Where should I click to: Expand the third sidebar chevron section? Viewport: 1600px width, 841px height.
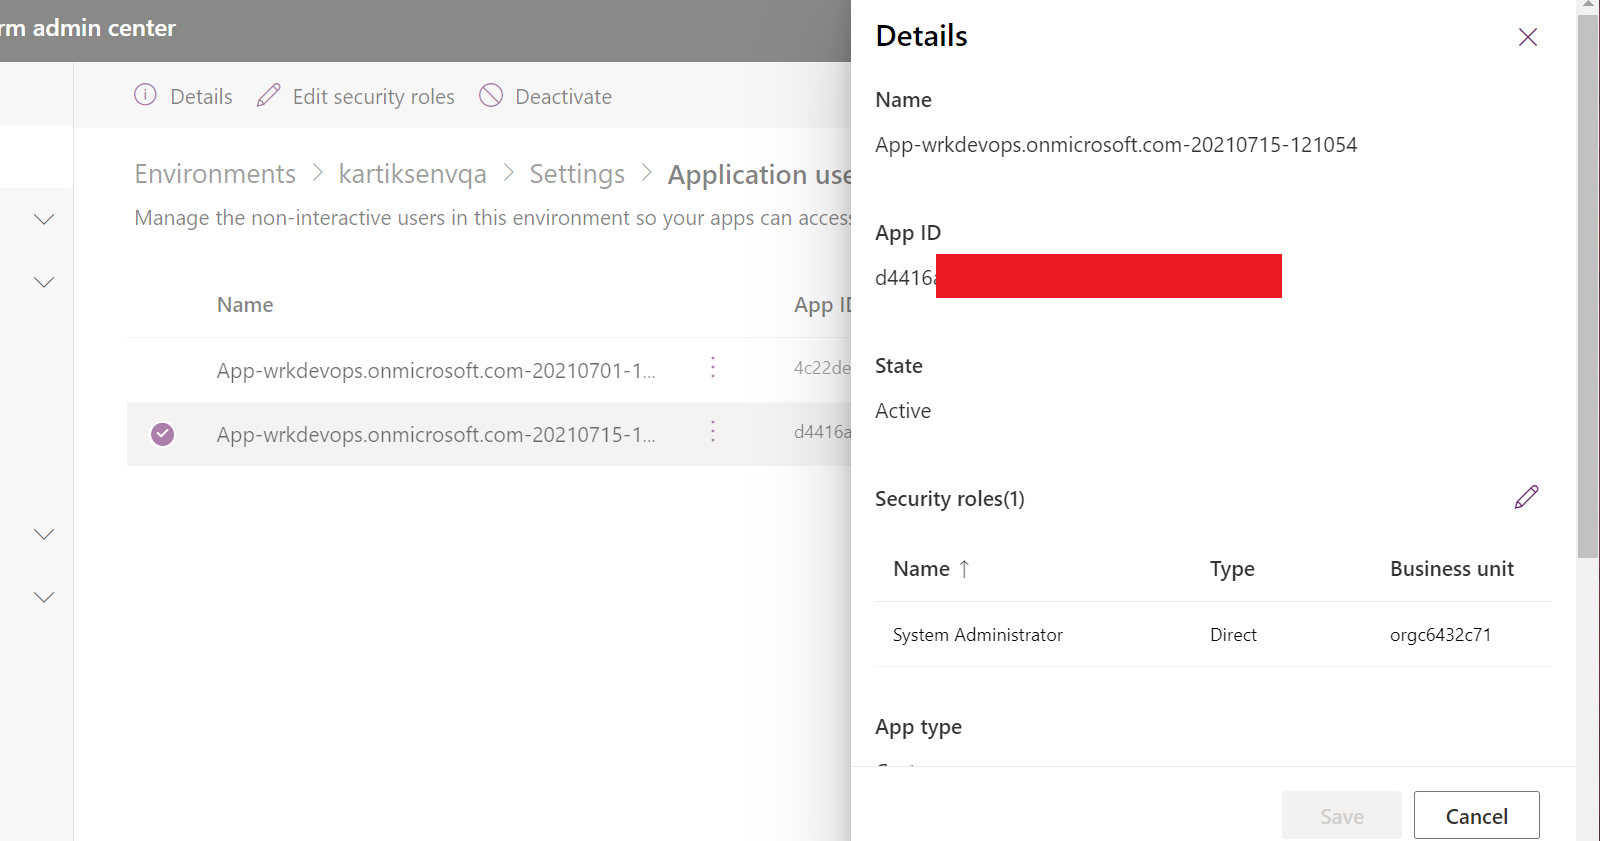44,534
